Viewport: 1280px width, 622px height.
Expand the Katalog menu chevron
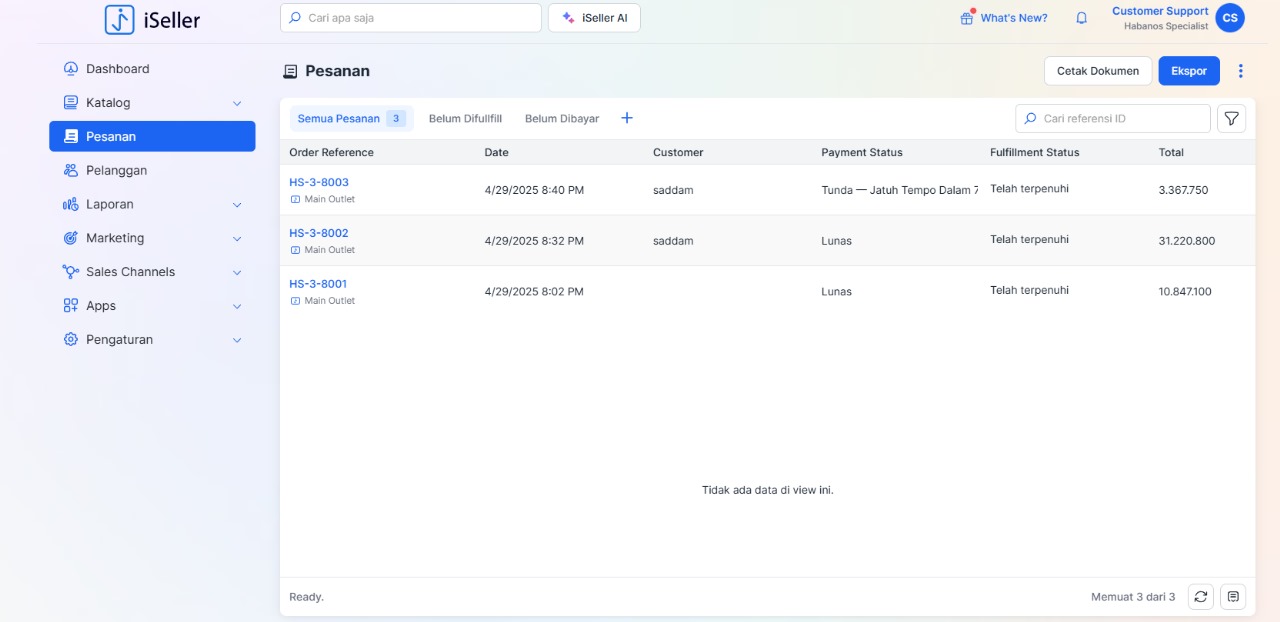[237, 103]
